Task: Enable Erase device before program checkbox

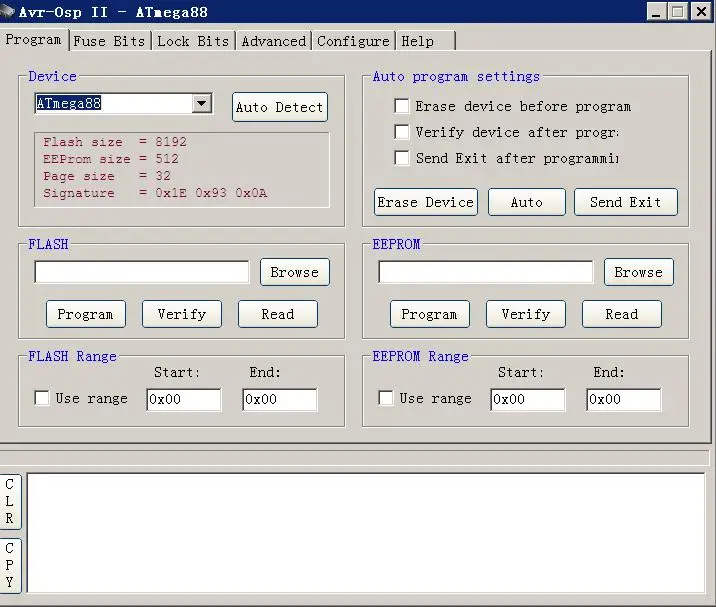Action: click(402, 106)
